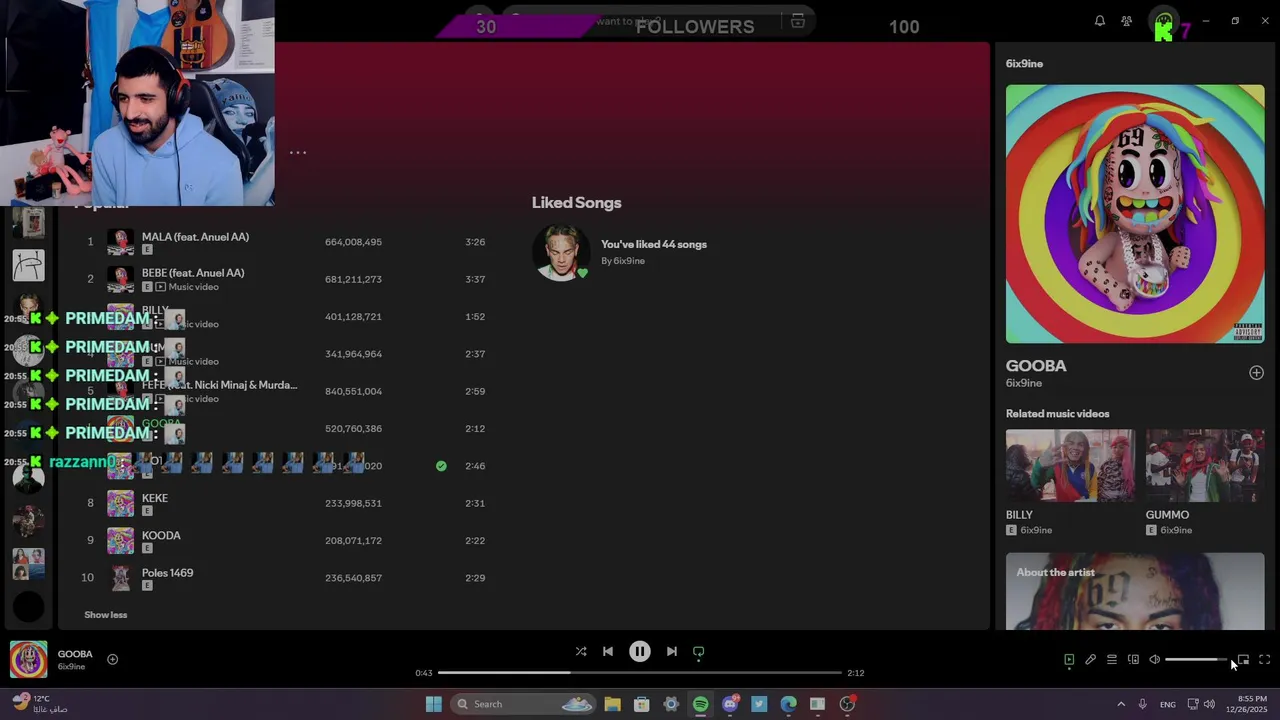Open Microsoft Edge from the taskbar
This screenshot has height=720, width=1280.
pos(789,704)
